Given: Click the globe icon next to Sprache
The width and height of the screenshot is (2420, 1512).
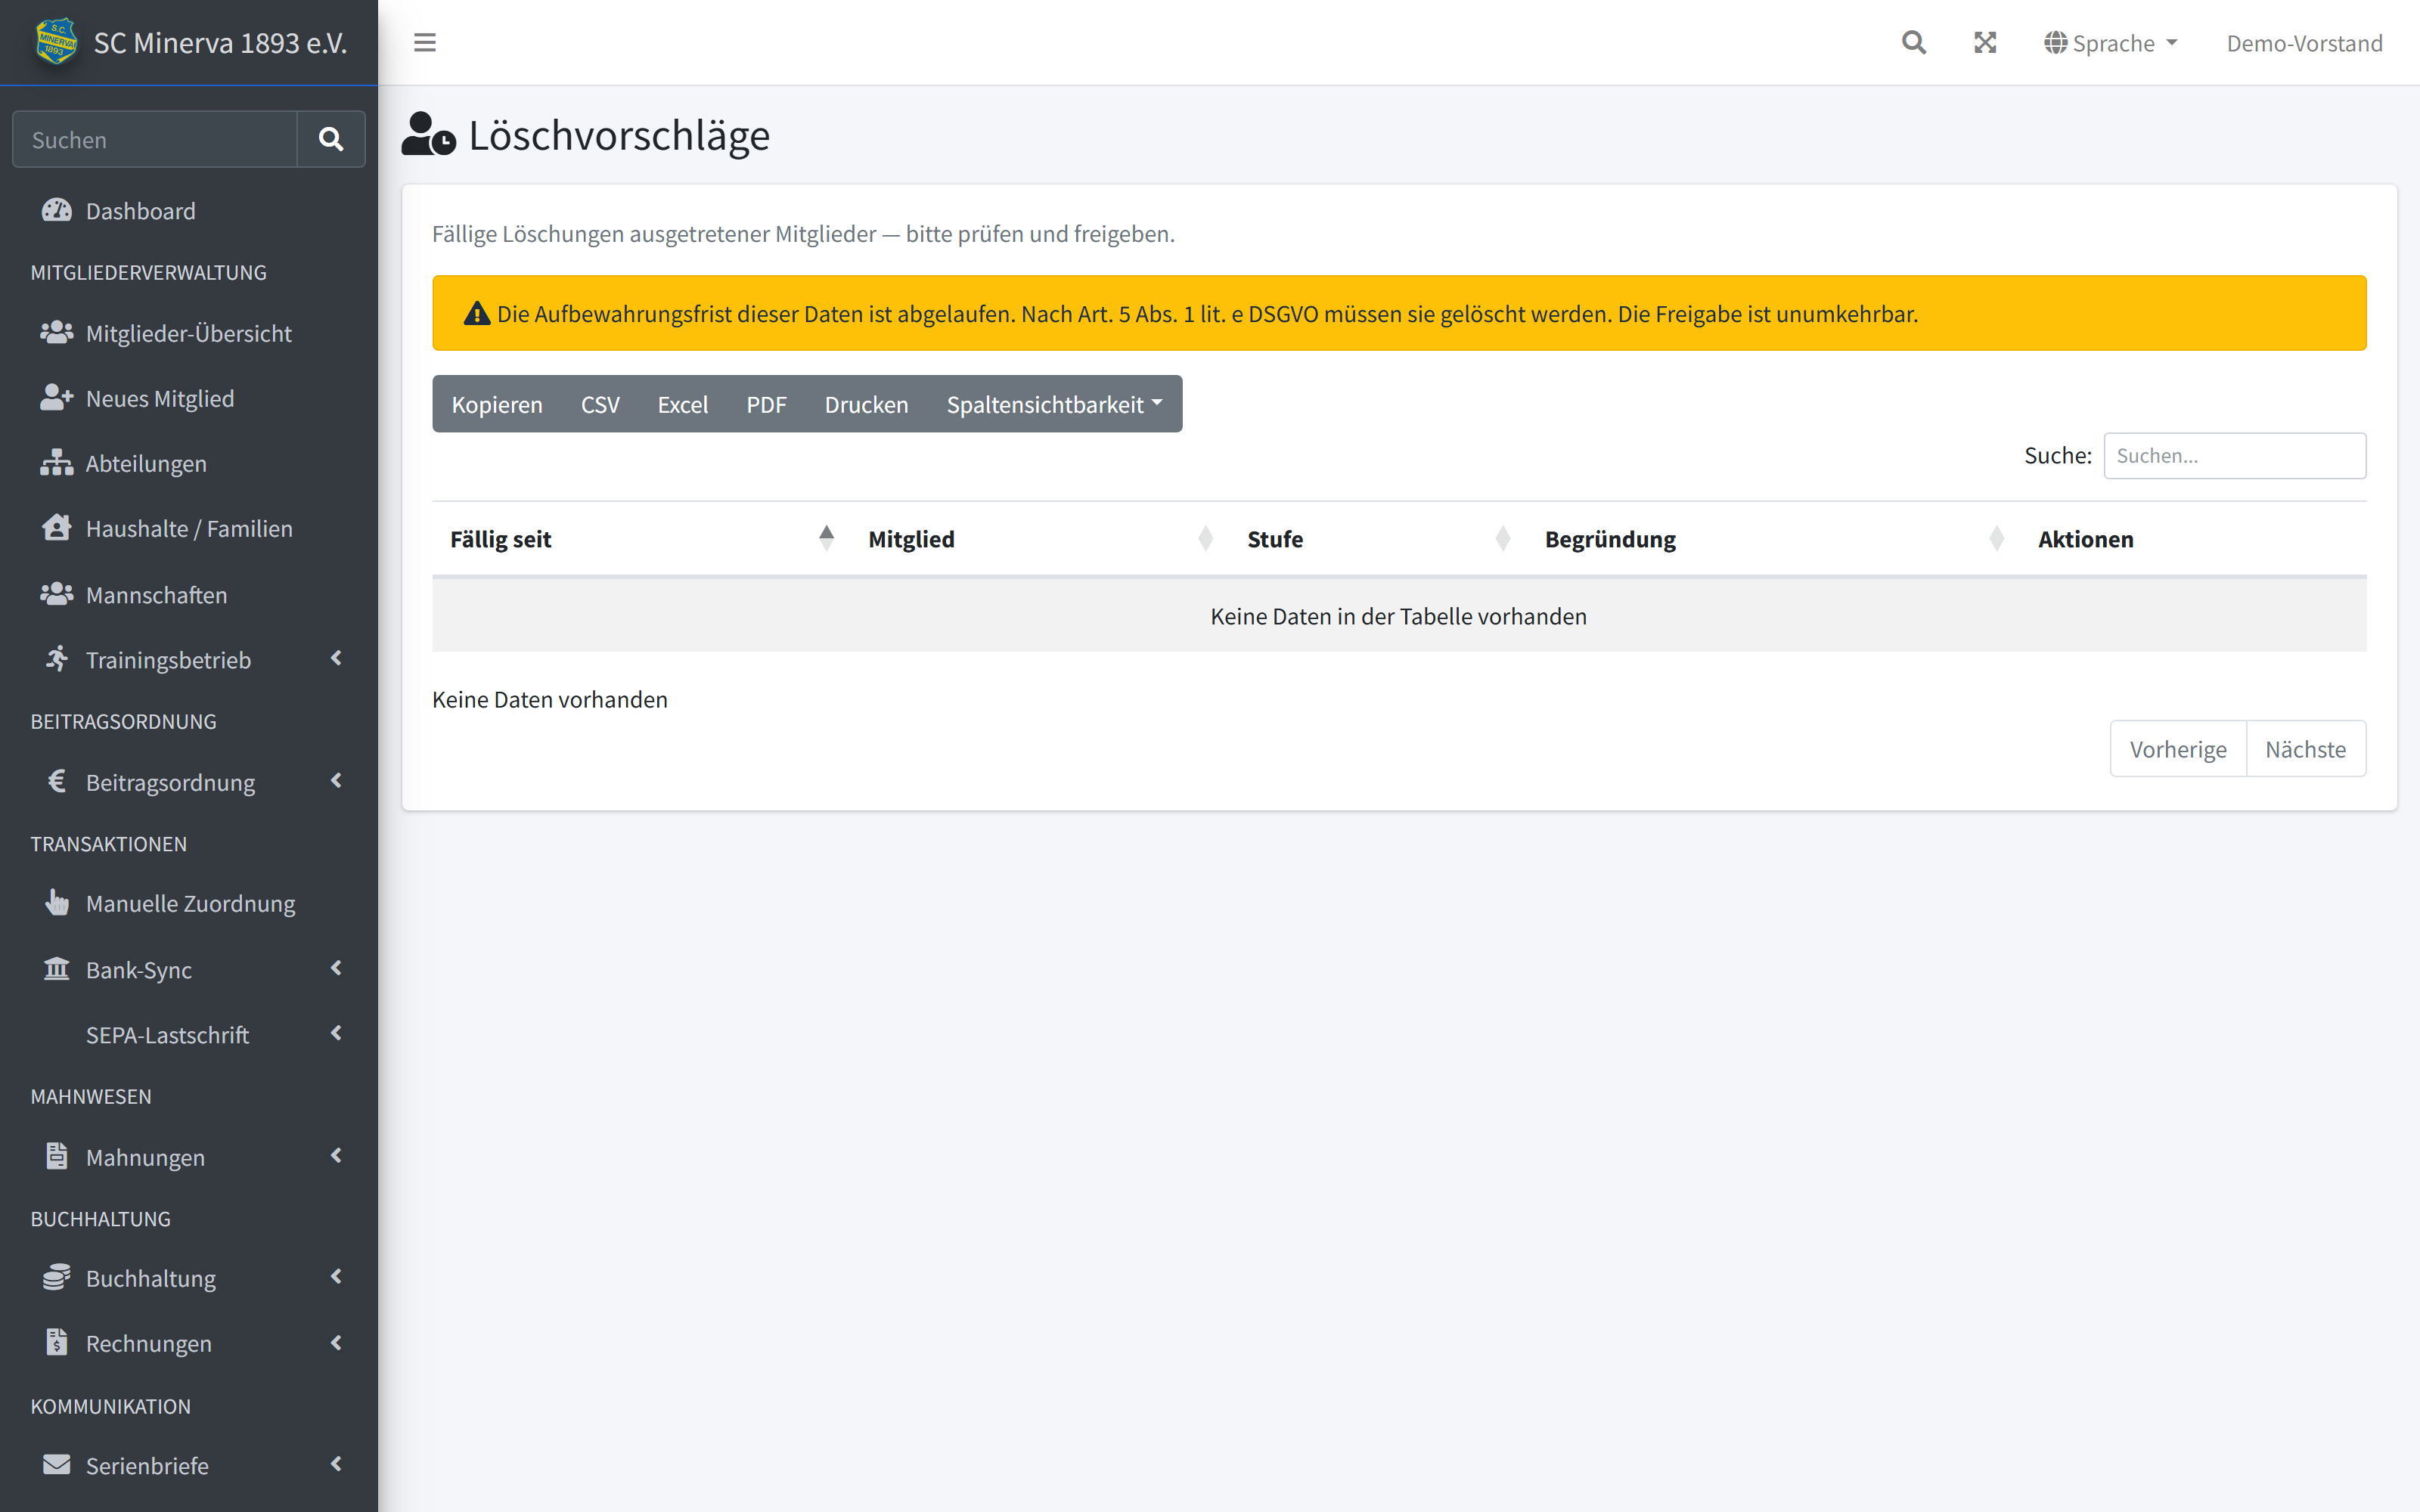Looking at the screenshot, I should (x=2055, y=42).
